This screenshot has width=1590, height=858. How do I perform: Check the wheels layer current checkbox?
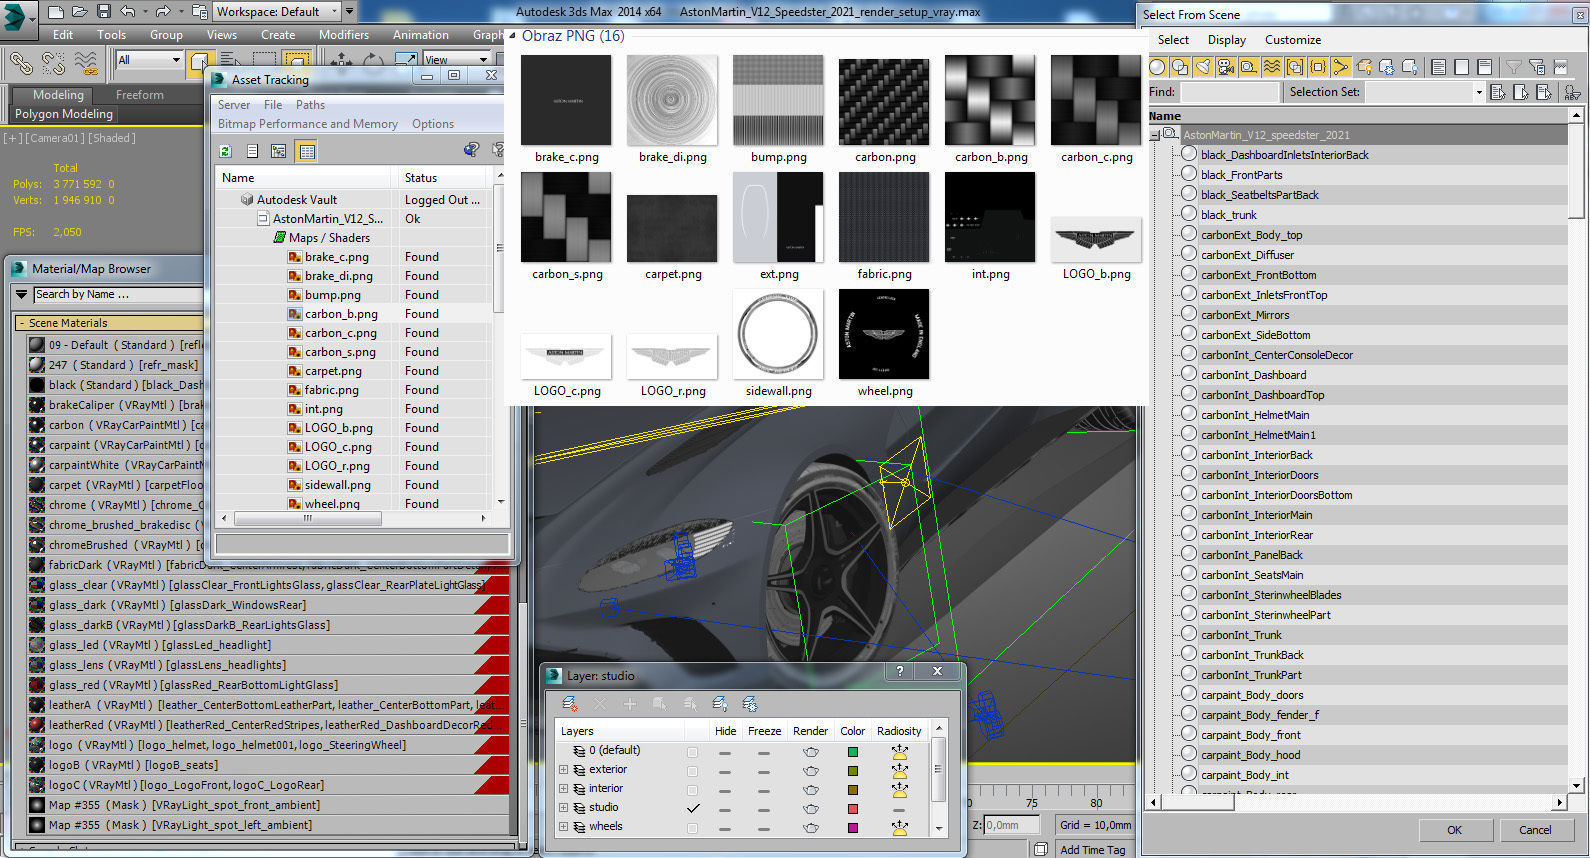693,827
